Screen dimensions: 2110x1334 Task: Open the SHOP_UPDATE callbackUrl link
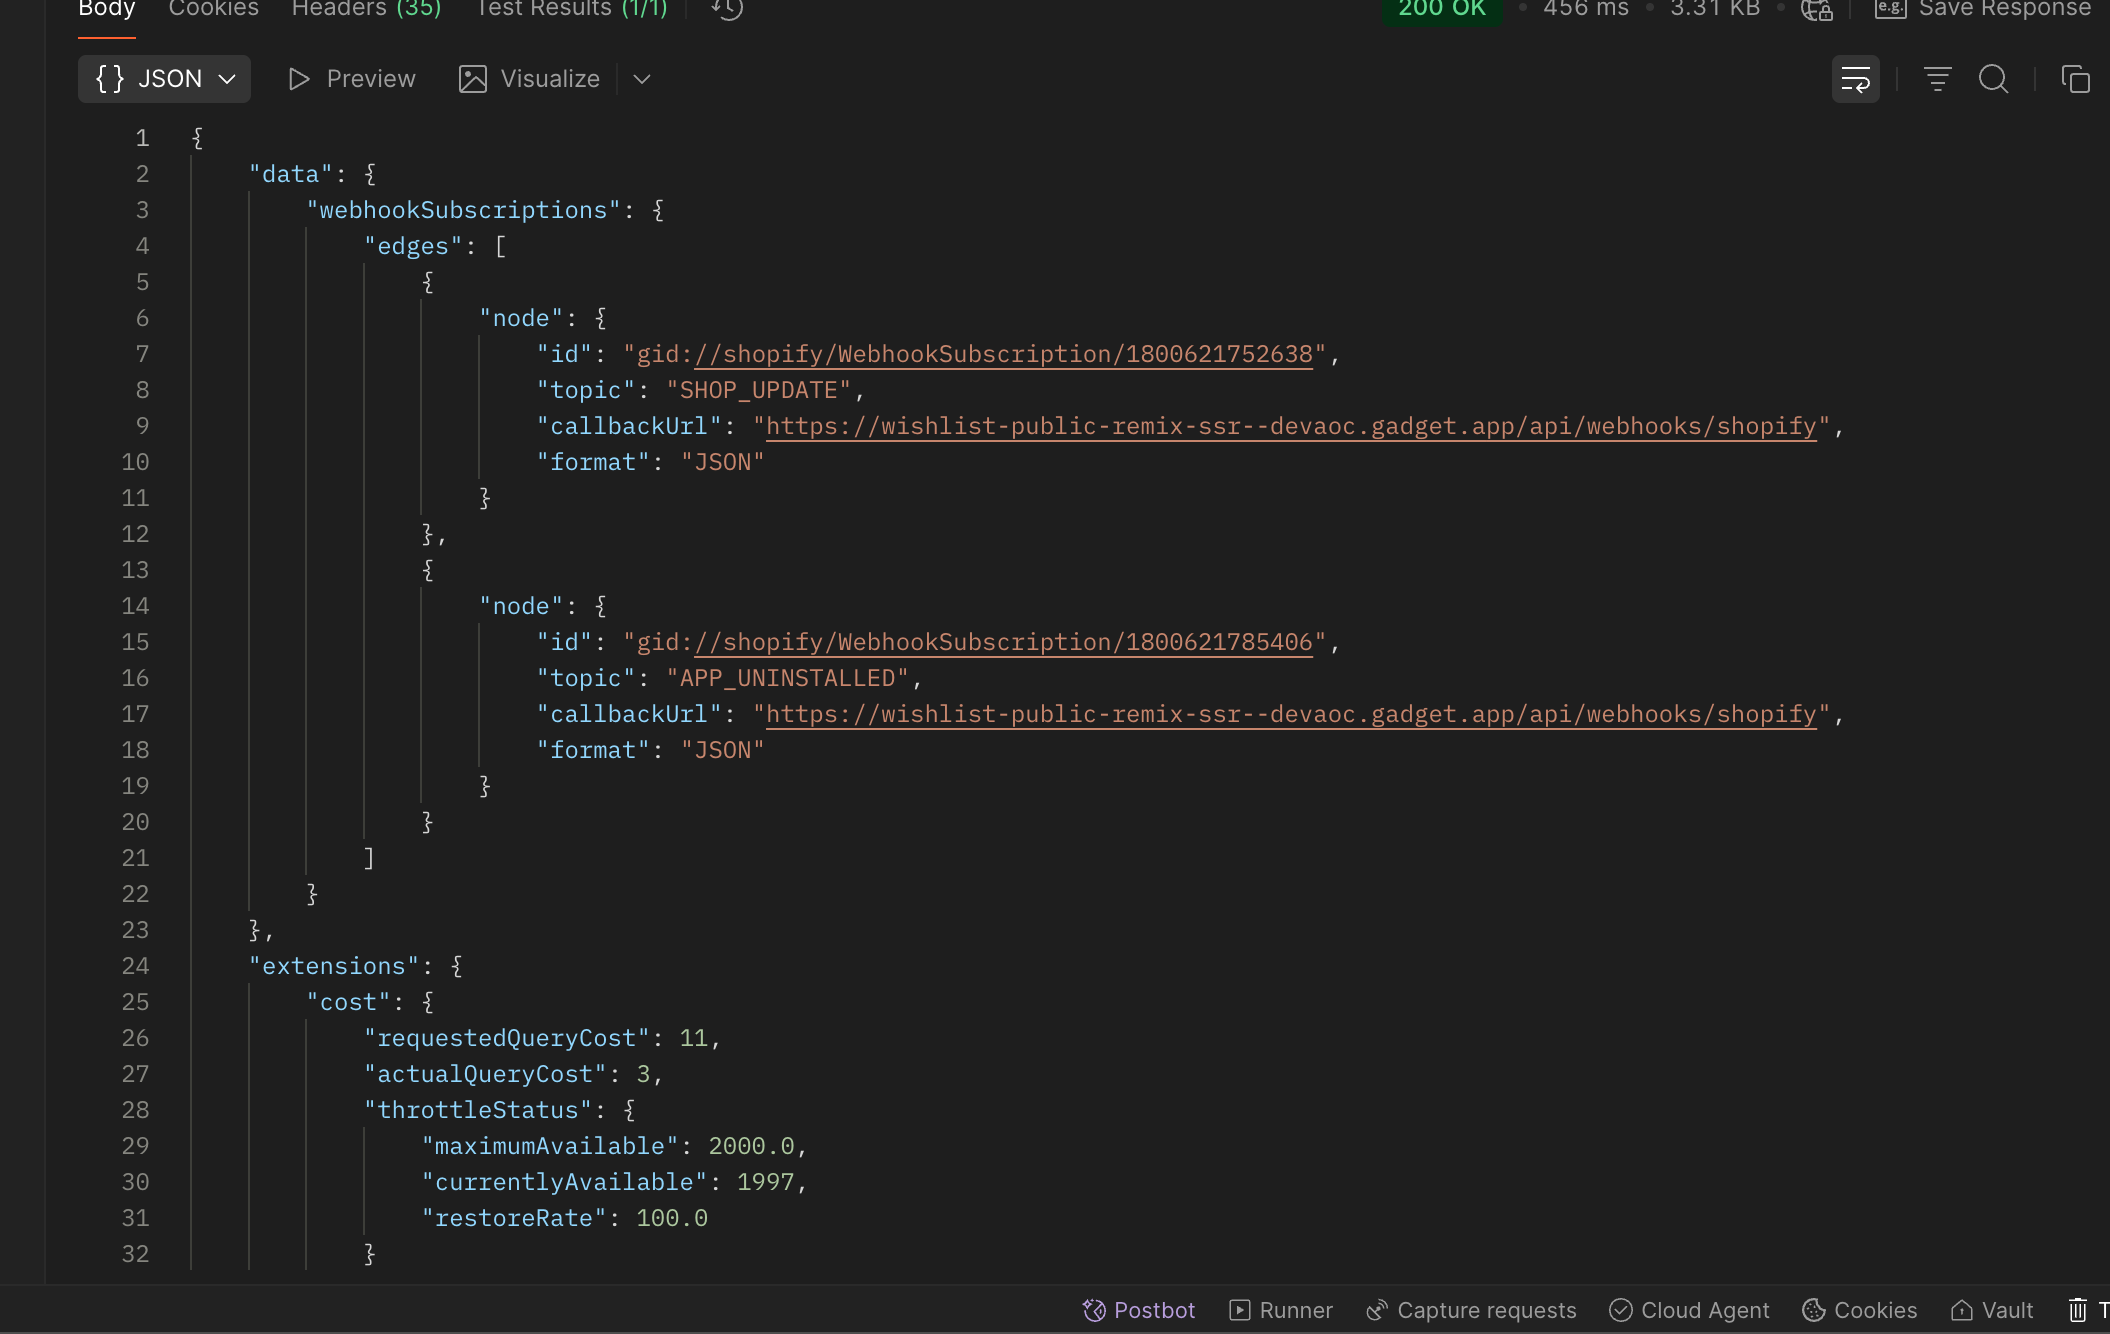[x=1290, y=426]
